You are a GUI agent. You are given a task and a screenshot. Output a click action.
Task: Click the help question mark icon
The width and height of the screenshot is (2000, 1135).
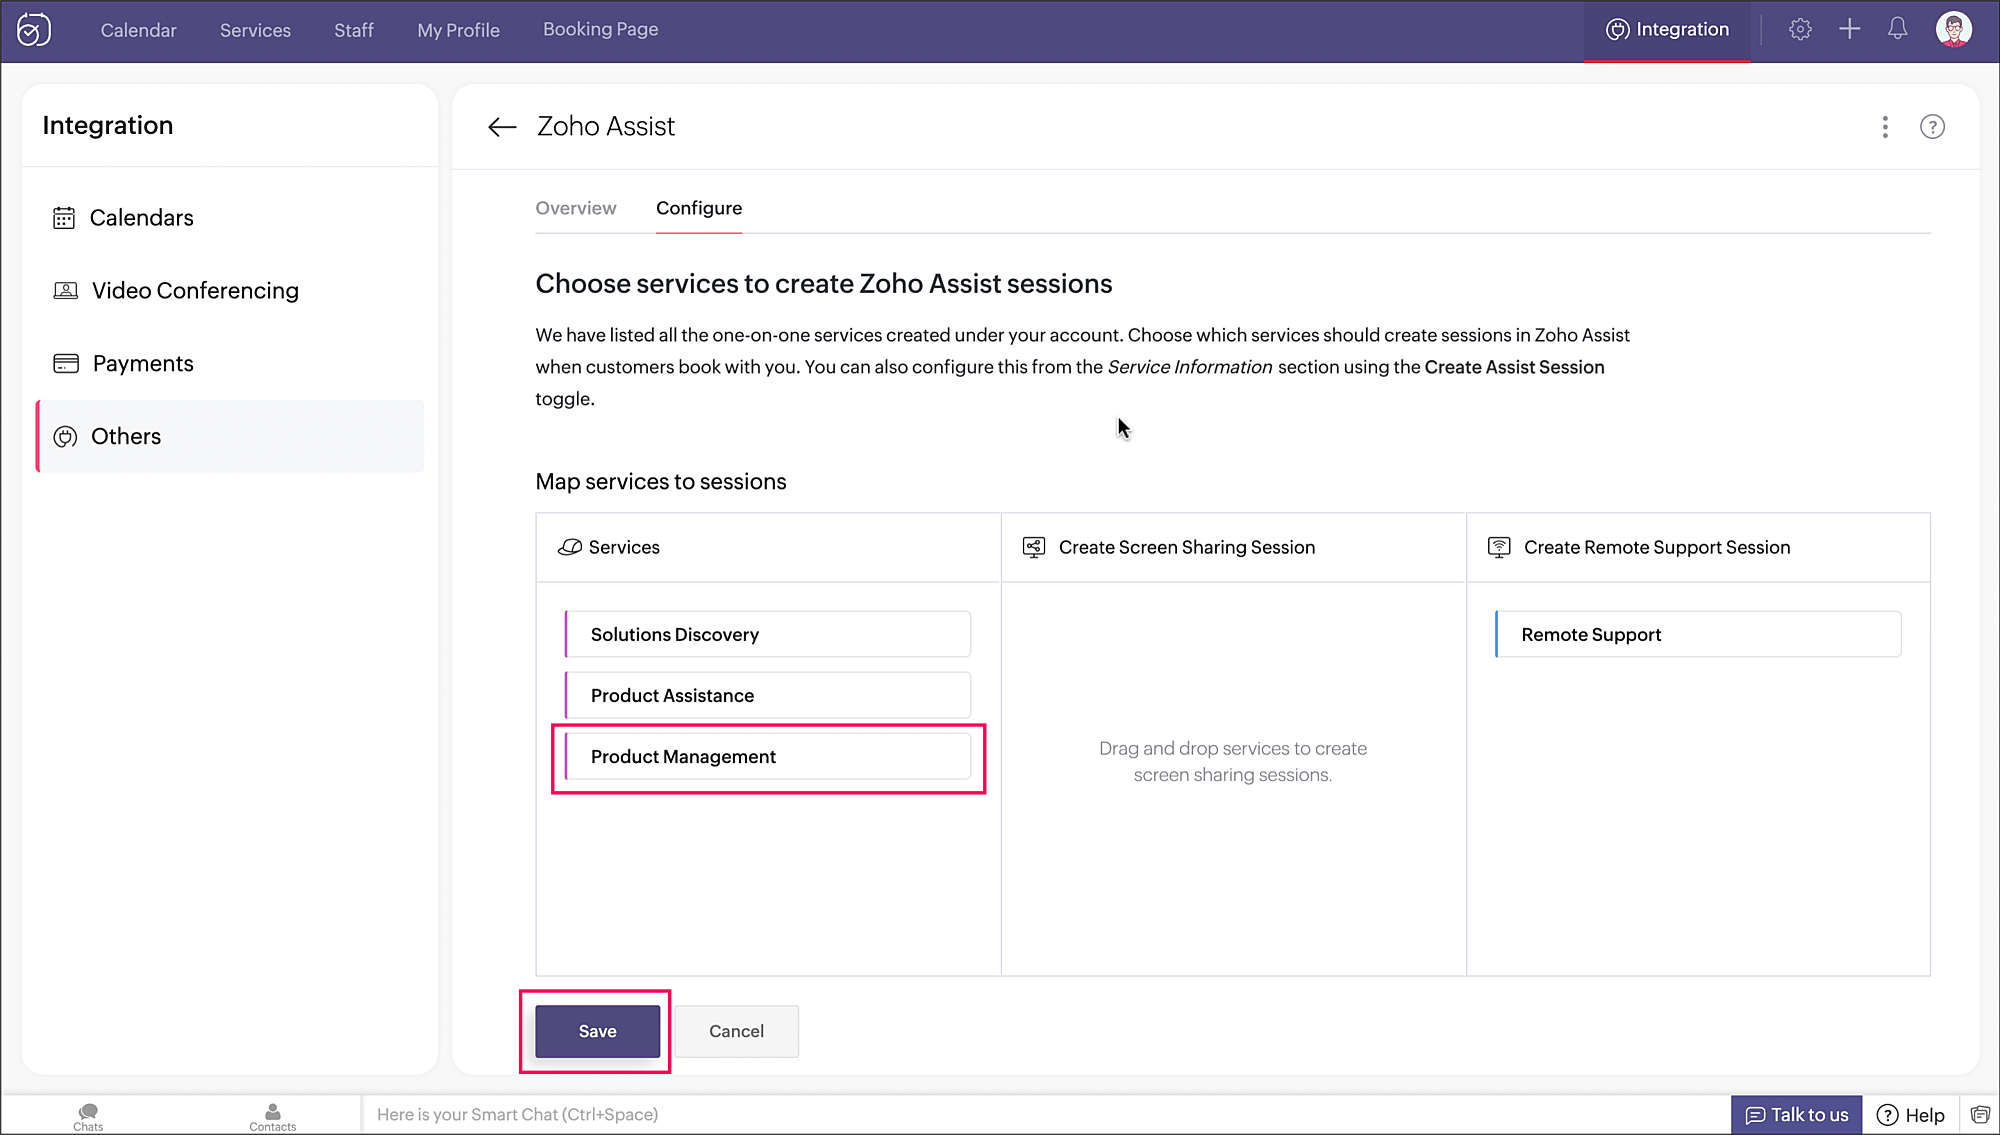pos(1932,127)
